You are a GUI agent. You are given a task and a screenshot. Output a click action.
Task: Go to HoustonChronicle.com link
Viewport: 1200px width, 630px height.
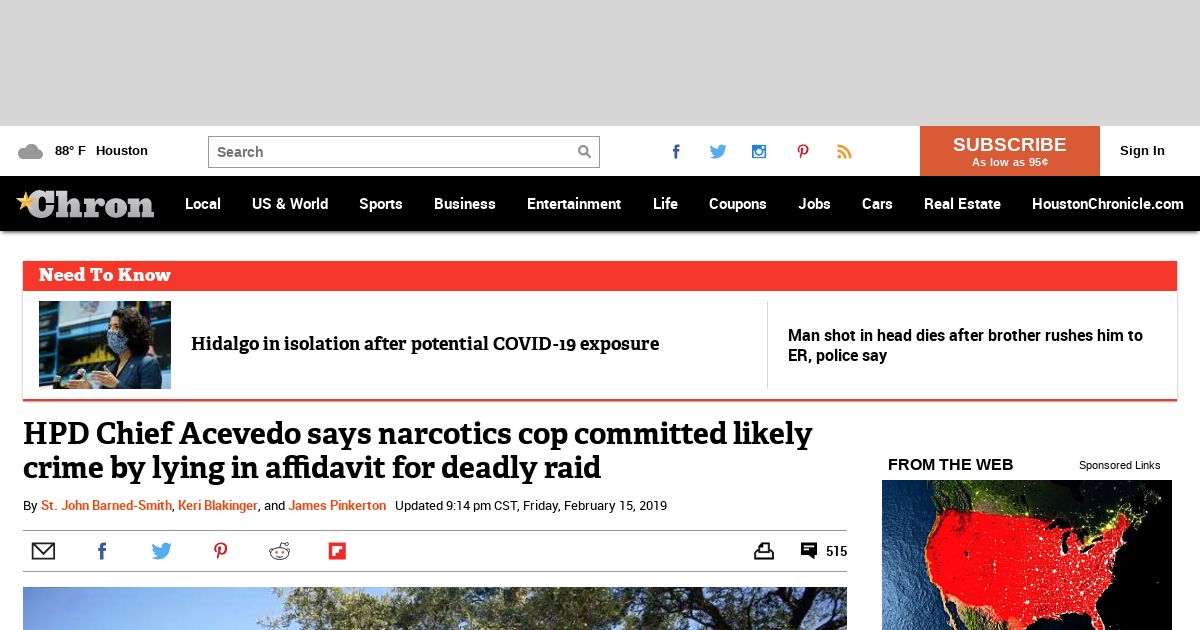point(1108,204)
